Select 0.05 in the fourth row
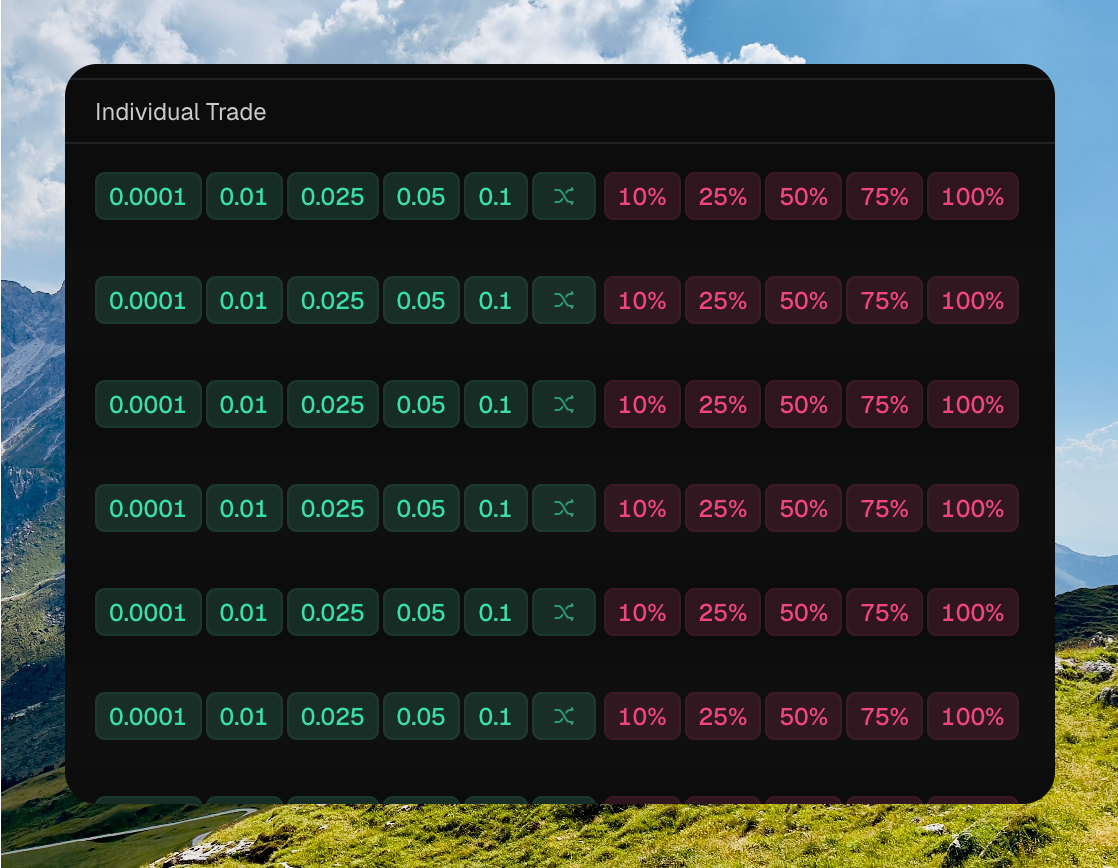 [421, 509]
